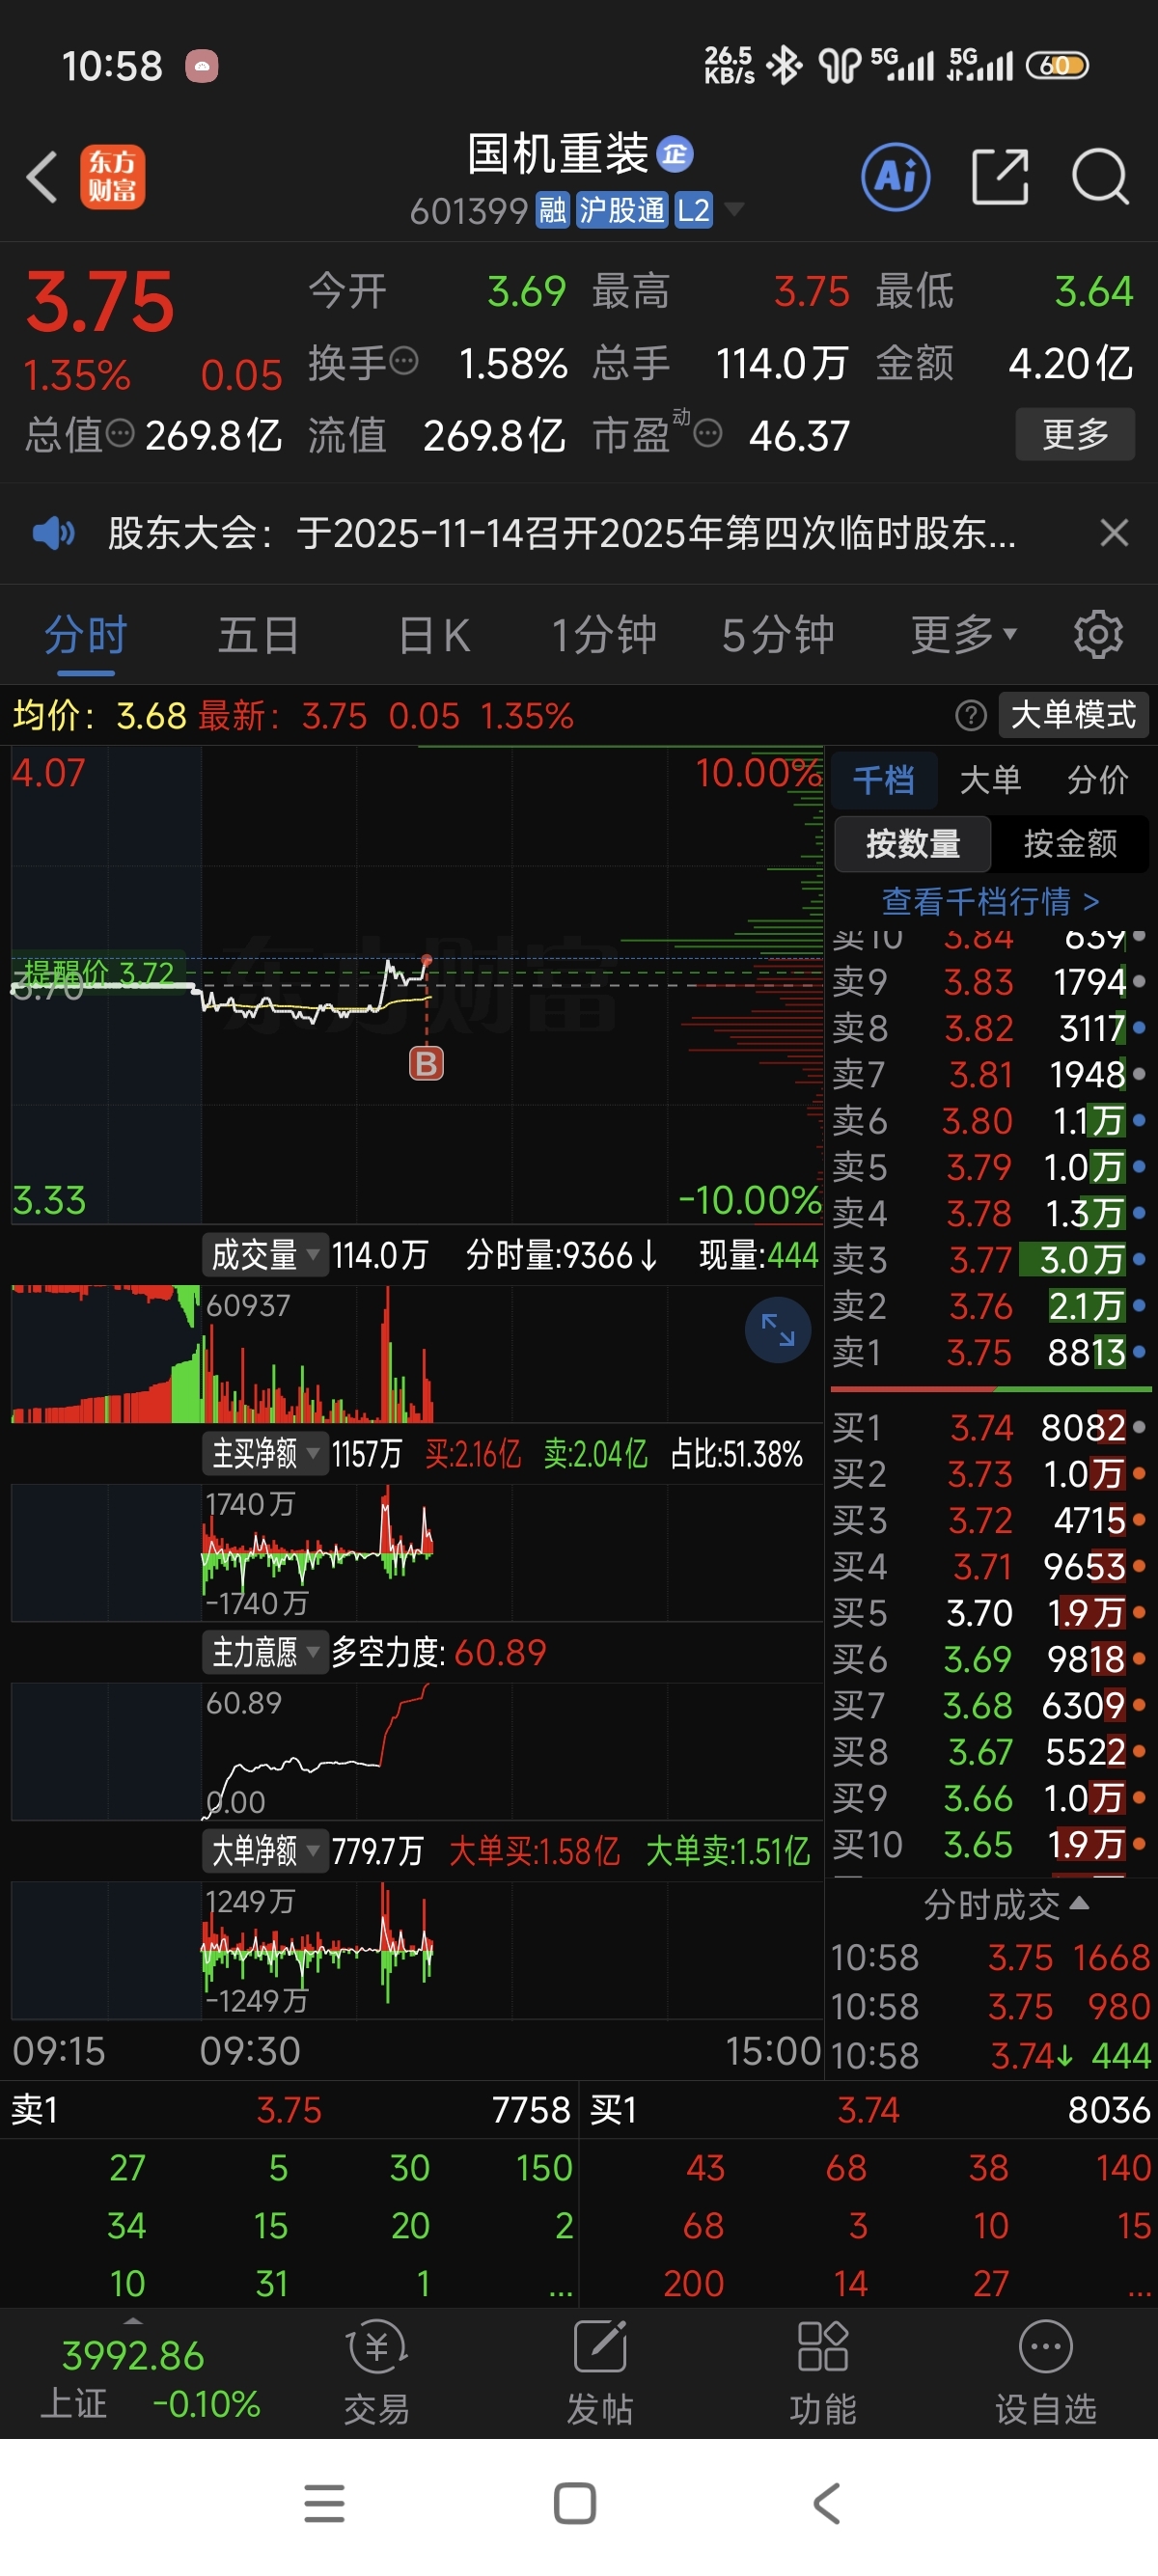This screenshot has height=2576, width=1158.
Task: Select the 分时 chart tab
Action: tap(86, 635)
